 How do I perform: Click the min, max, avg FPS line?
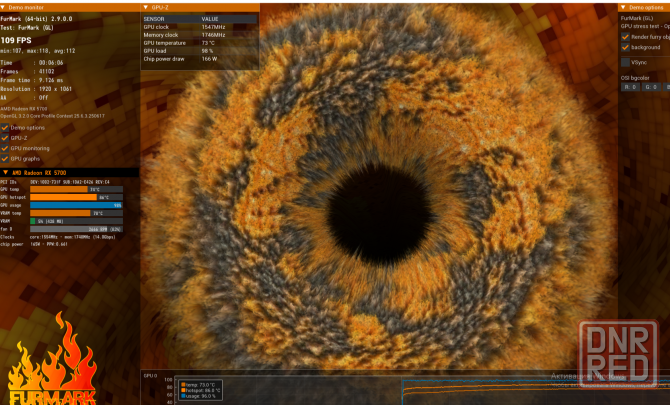click(38, 51)
